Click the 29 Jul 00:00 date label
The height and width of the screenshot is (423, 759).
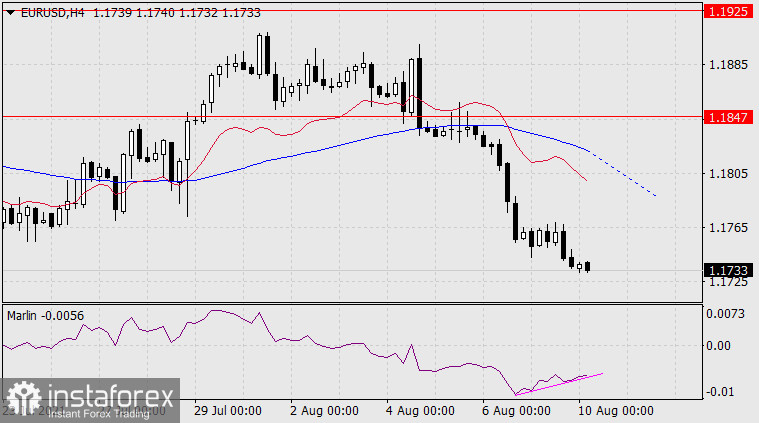coord(227,410)
